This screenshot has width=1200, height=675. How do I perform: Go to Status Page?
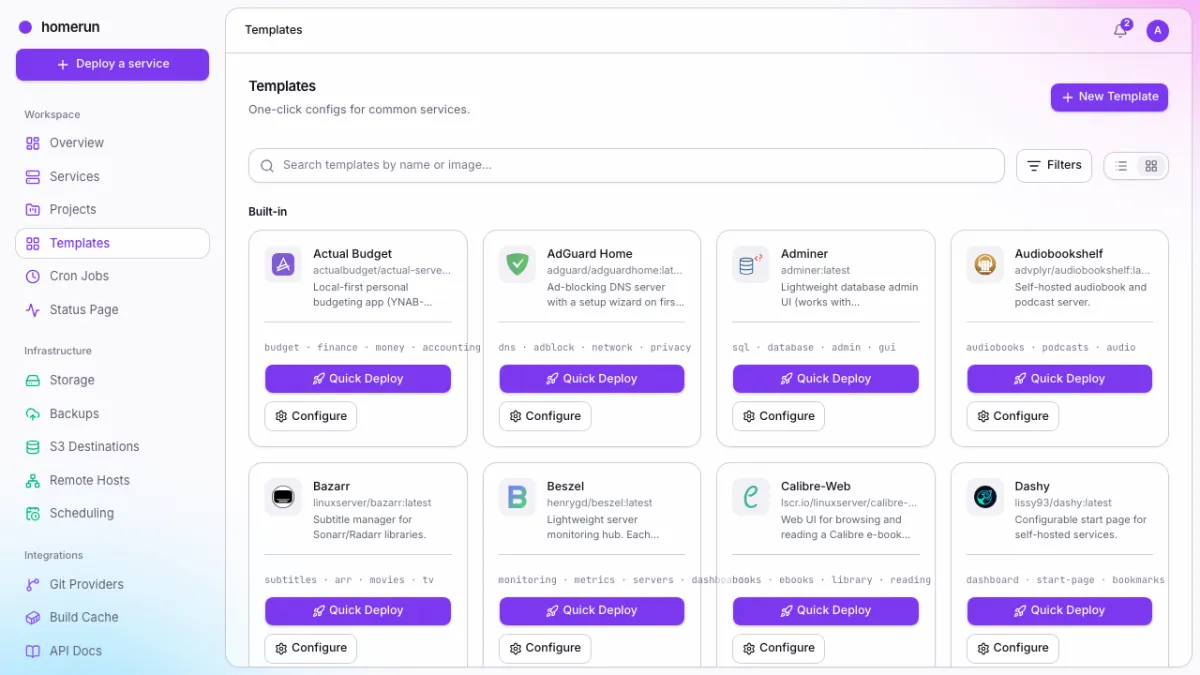(x=112, y=310)
